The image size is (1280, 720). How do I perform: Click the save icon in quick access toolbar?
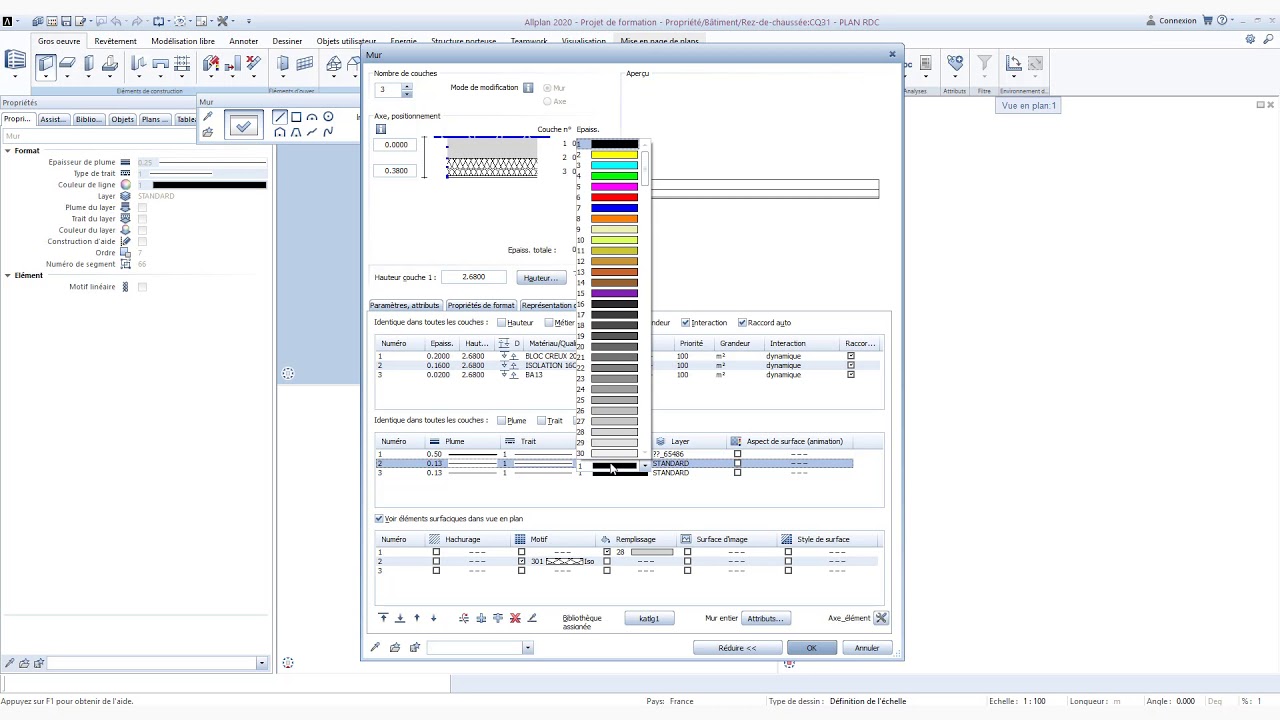66,21
